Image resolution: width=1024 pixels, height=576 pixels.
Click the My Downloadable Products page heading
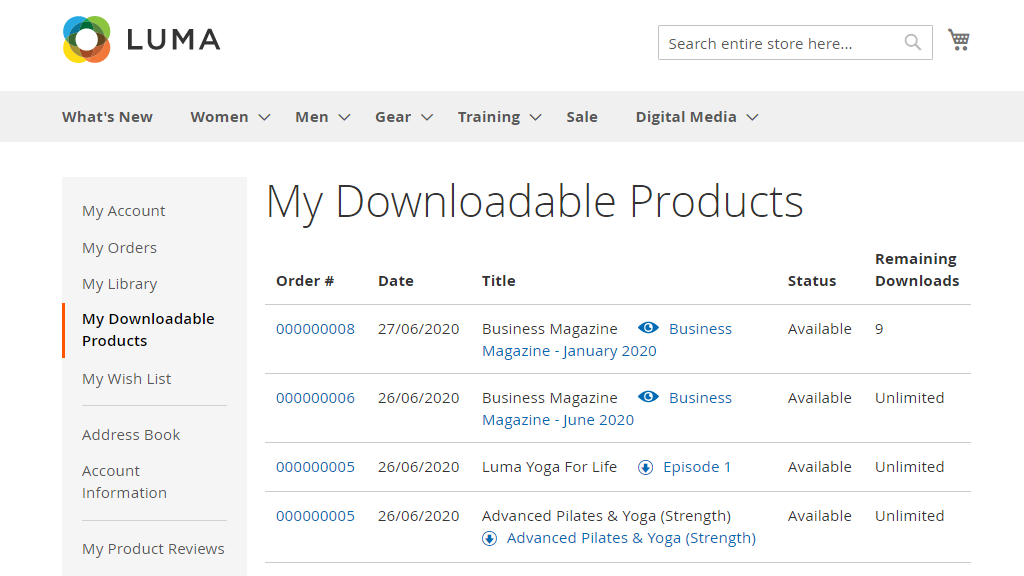[x=534, y=202]
